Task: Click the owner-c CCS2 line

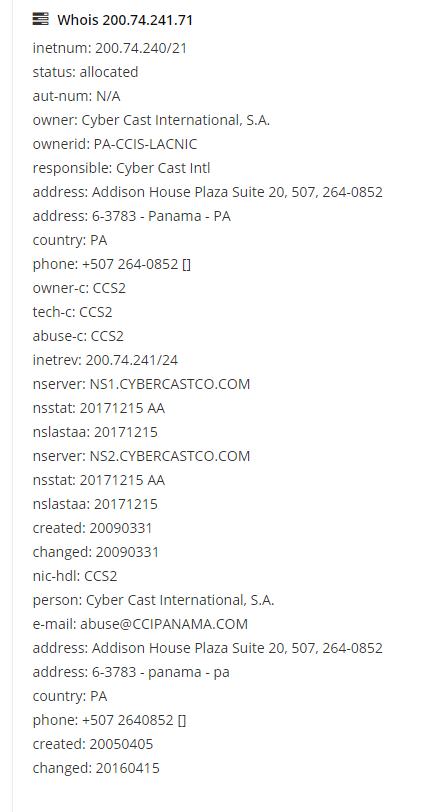Action: click(79, 288)
